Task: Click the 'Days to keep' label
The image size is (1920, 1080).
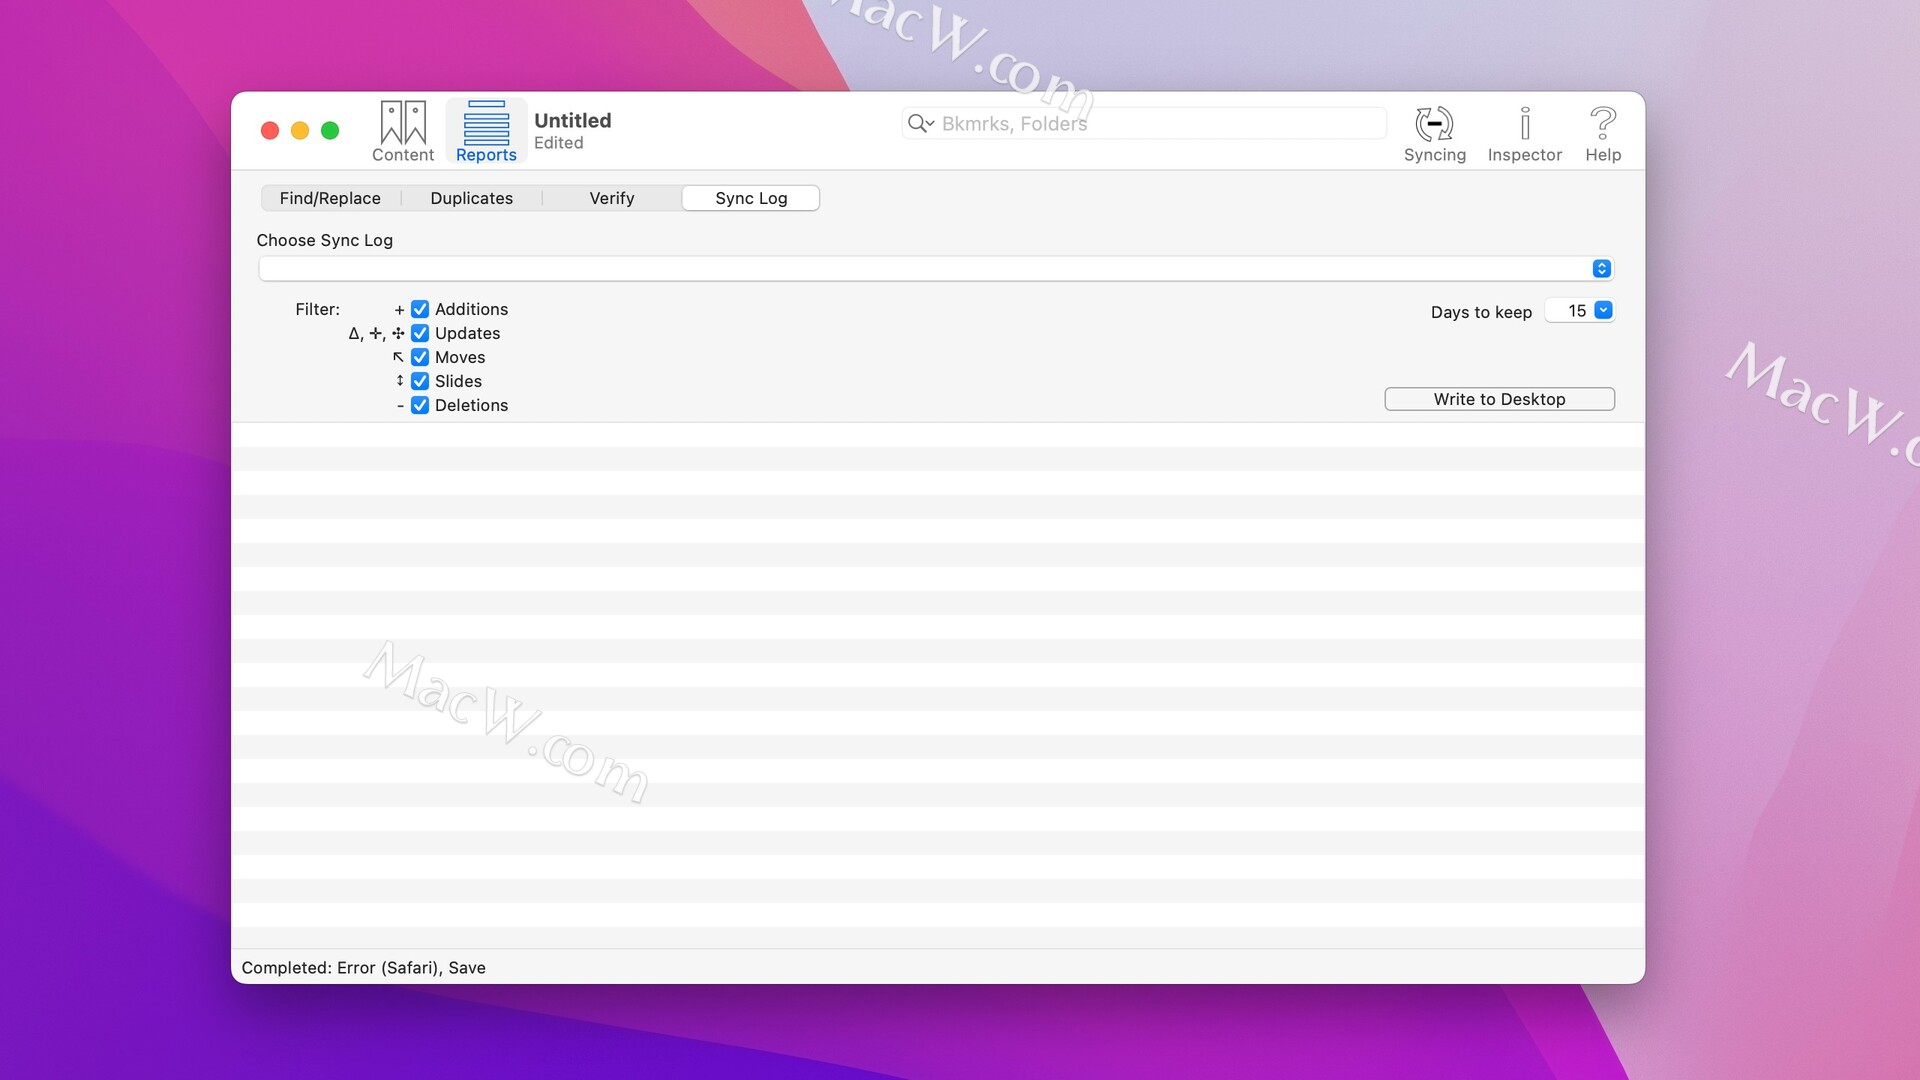Action: 1481,312
